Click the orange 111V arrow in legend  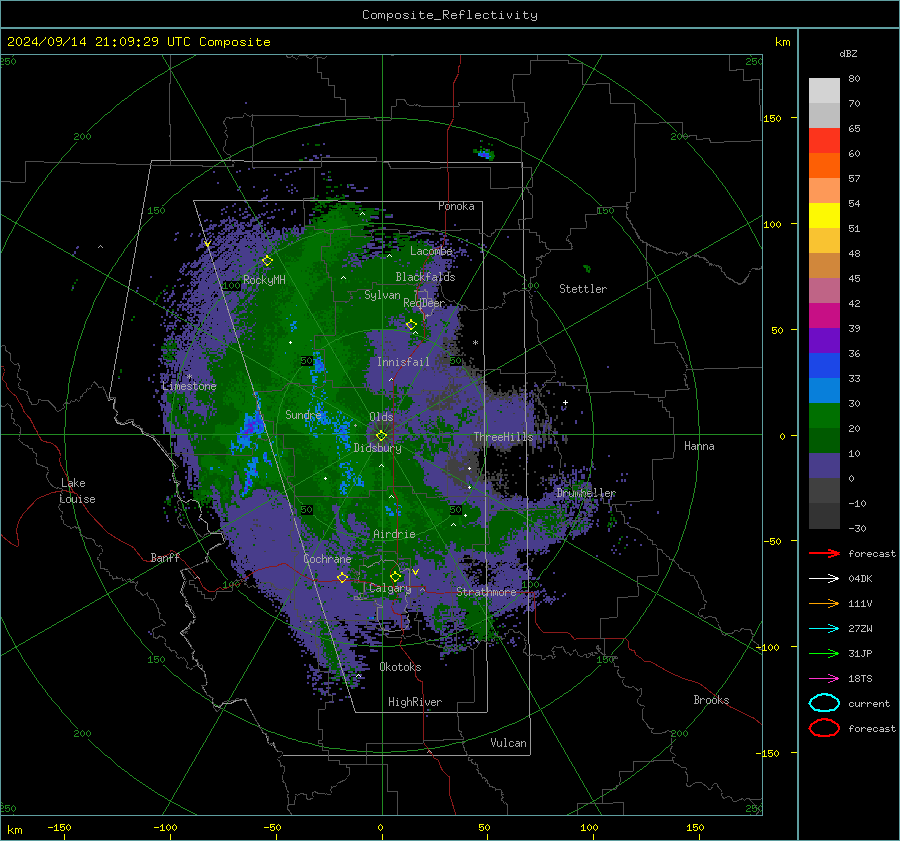824,603
